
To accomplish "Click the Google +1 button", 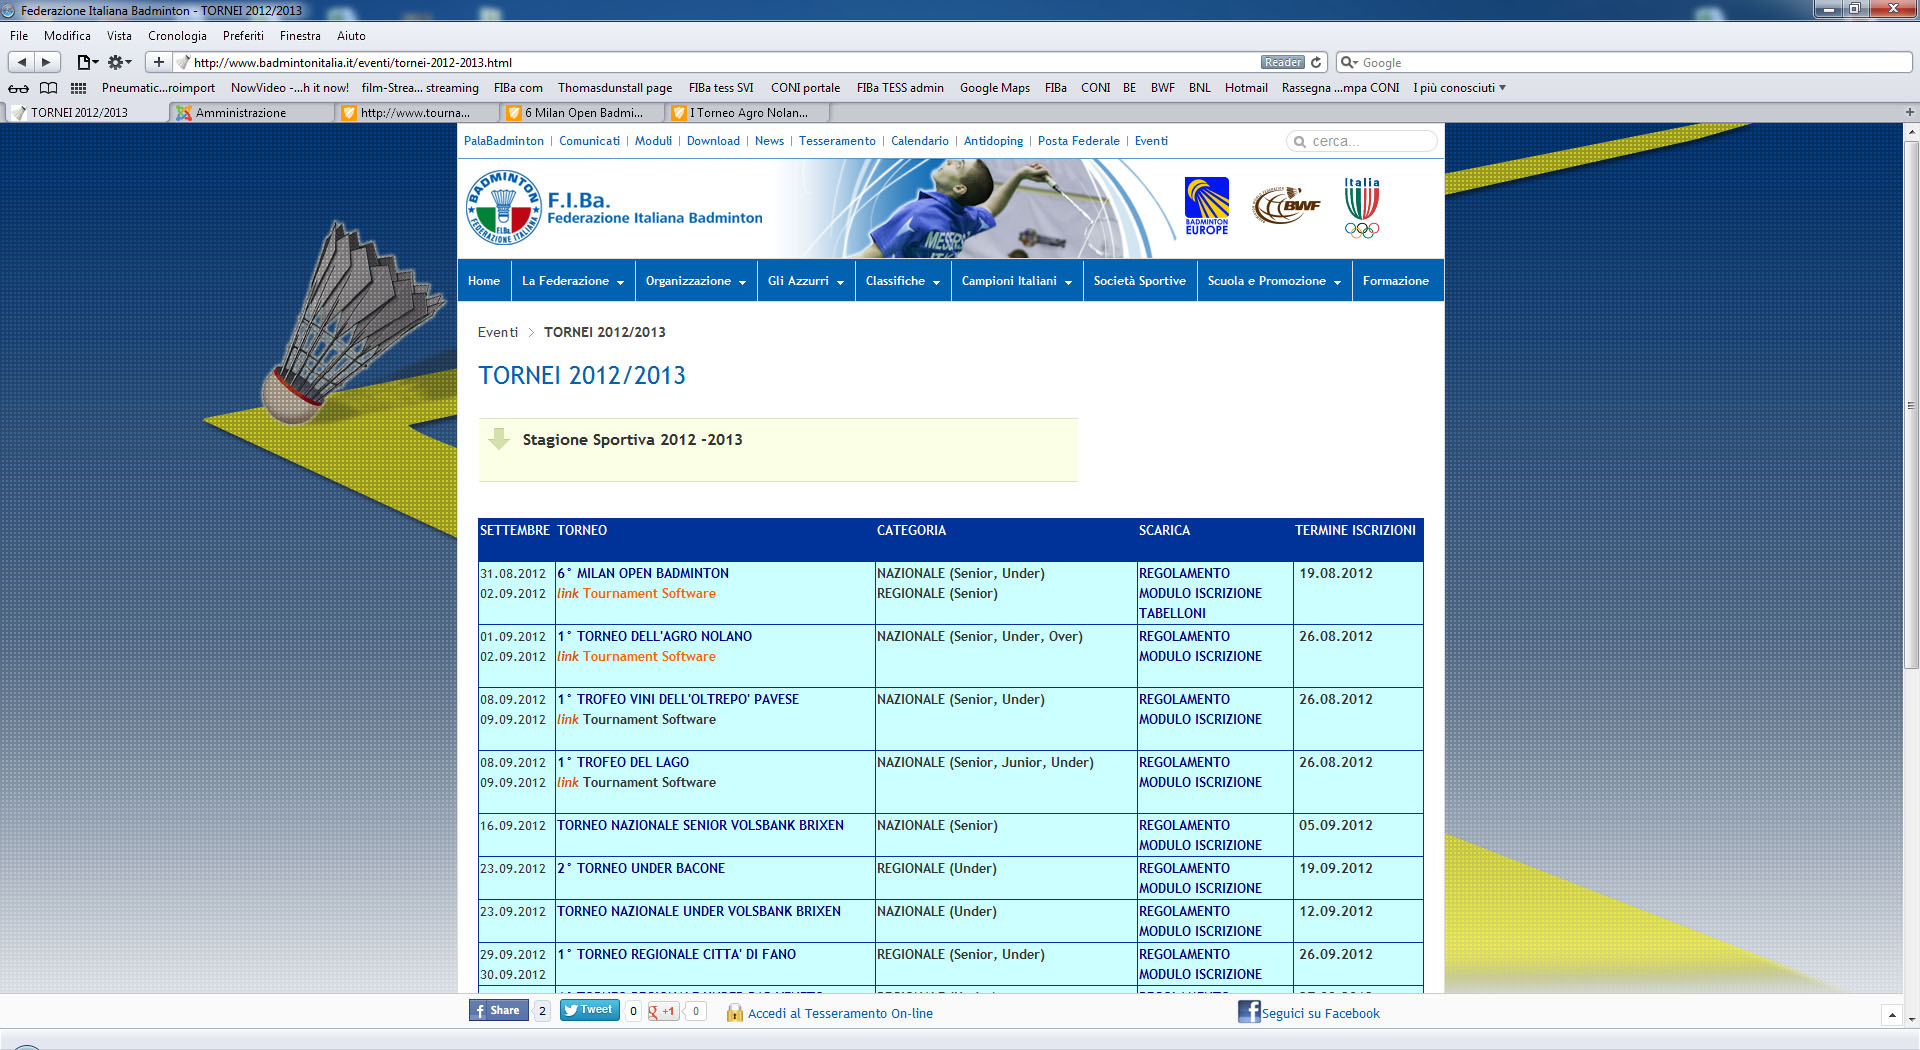I will pyautogui.click(x=663, y=1011).
